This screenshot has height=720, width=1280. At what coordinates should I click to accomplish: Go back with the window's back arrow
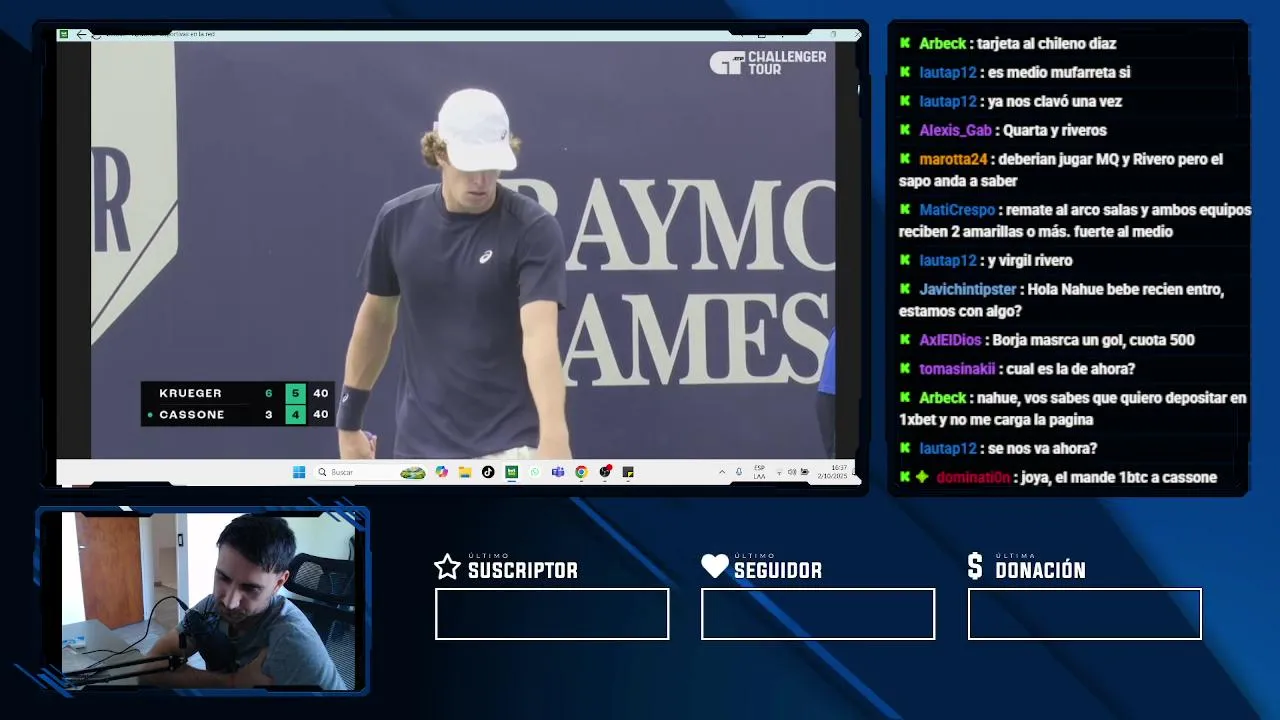tap(82, 34)
